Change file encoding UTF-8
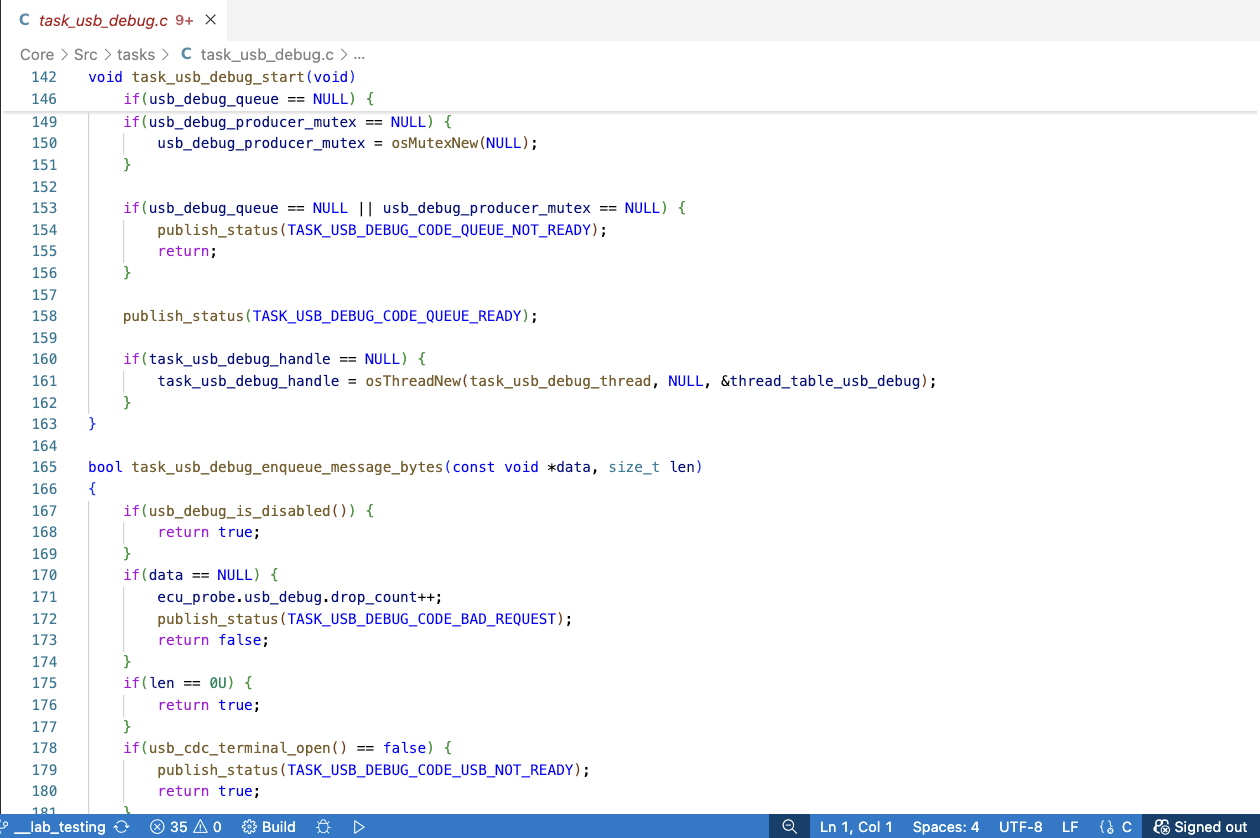The height and width of the screenshot is (838, 1260). coord(1021,827)
